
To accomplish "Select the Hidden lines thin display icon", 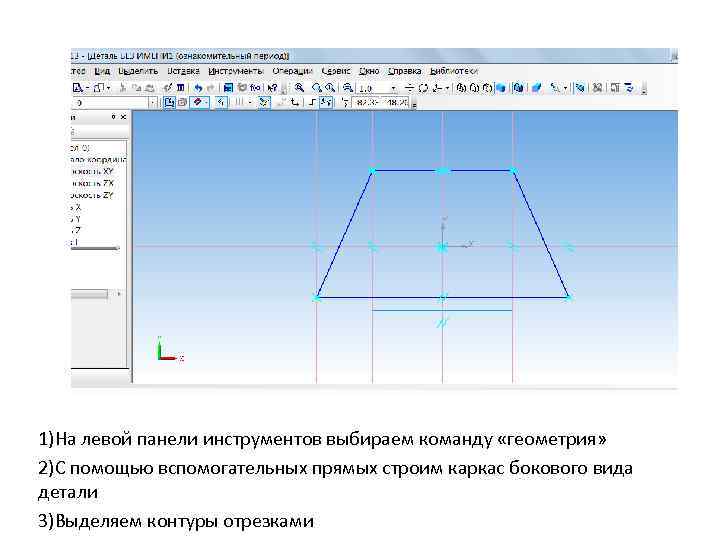I will [x=487, y=88].
